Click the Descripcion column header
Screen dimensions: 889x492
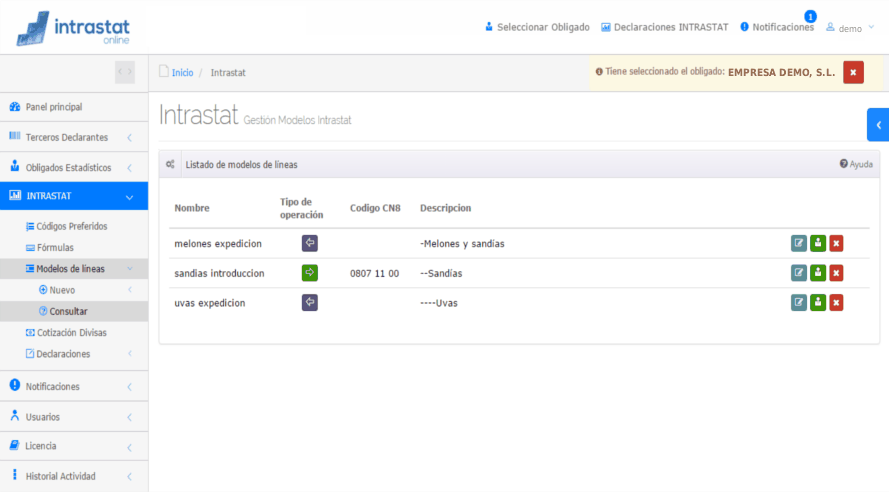(445, 208)
